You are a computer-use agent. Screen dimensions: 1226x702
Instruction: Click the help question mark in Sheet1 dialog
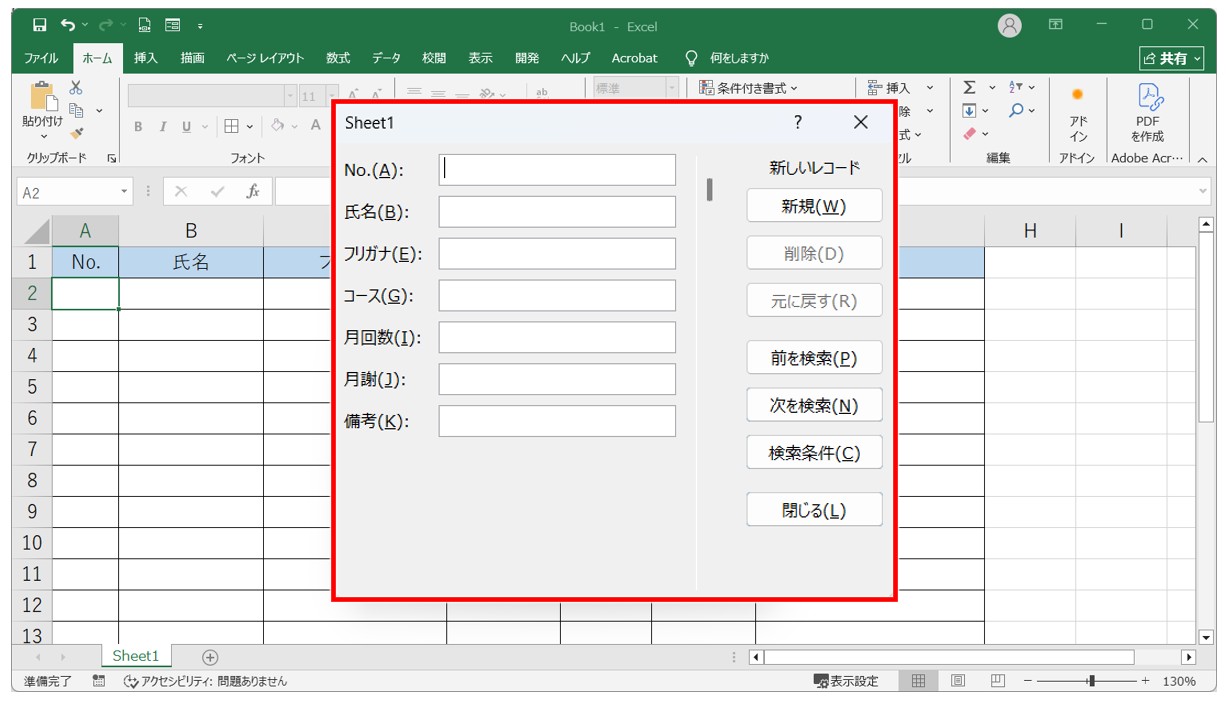pyautogui.click(x=798, y=122)
